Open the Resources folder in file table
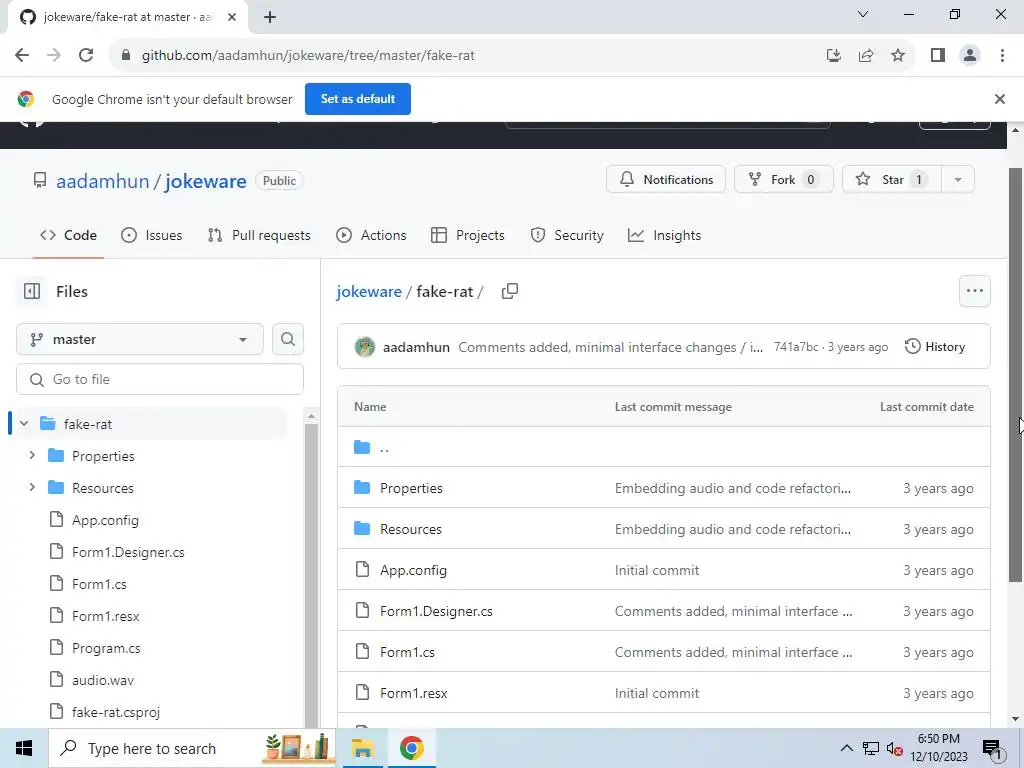The height and width of the screenshot is (768, 1024). point(411,529)
